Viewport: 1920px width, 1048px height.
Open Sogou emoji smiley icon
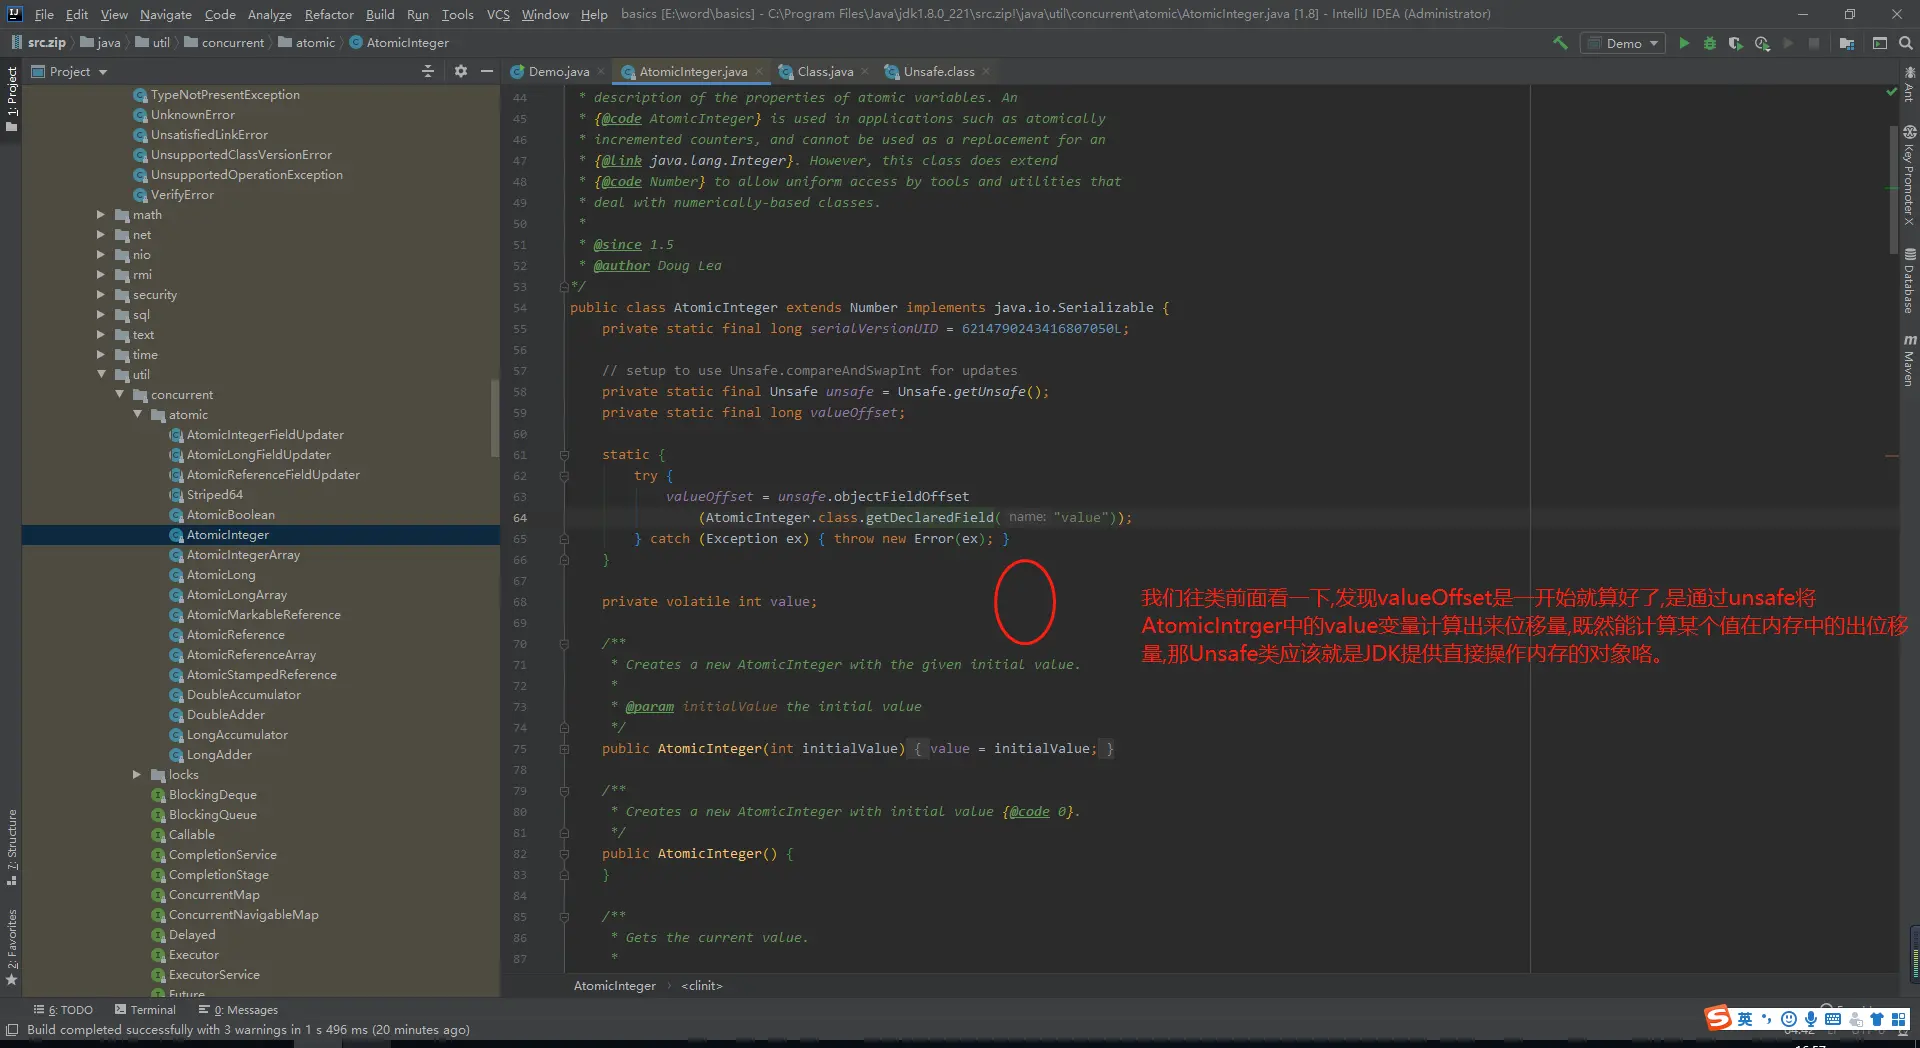click(1789, 1019)
